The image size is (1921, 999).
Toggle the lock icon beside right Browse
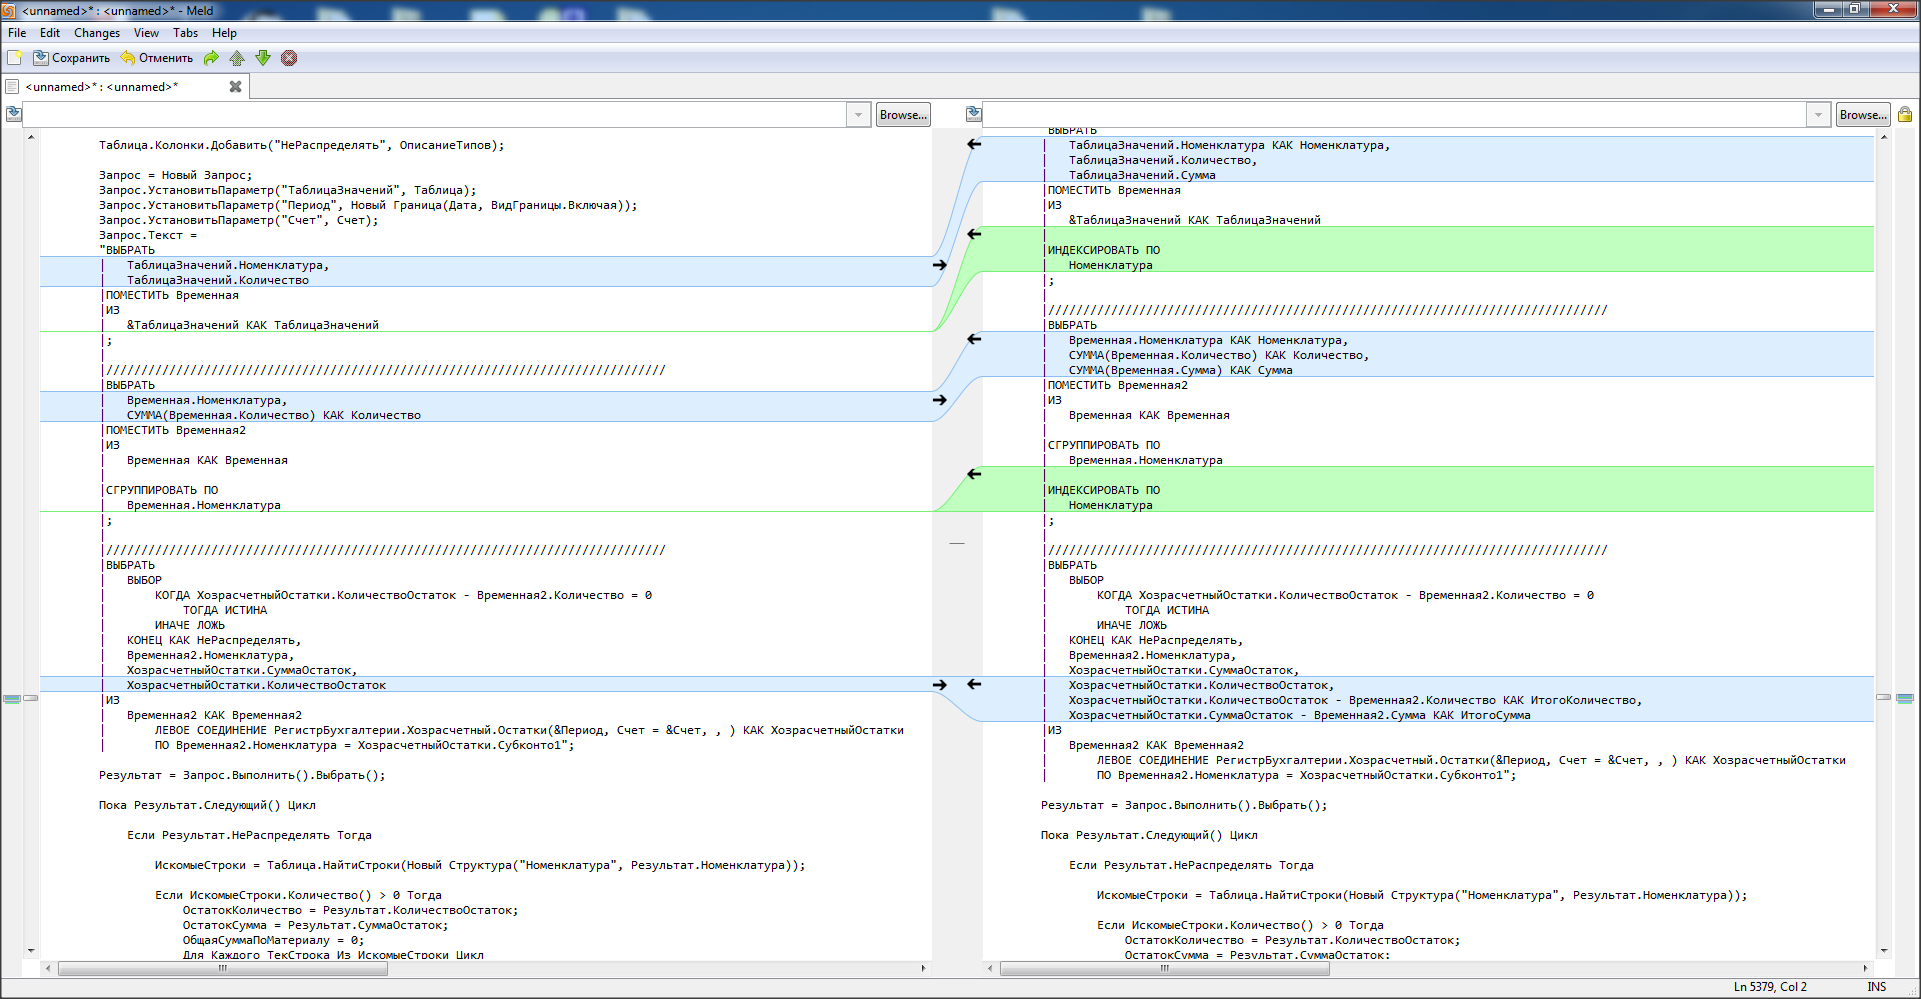(1905, 115)
